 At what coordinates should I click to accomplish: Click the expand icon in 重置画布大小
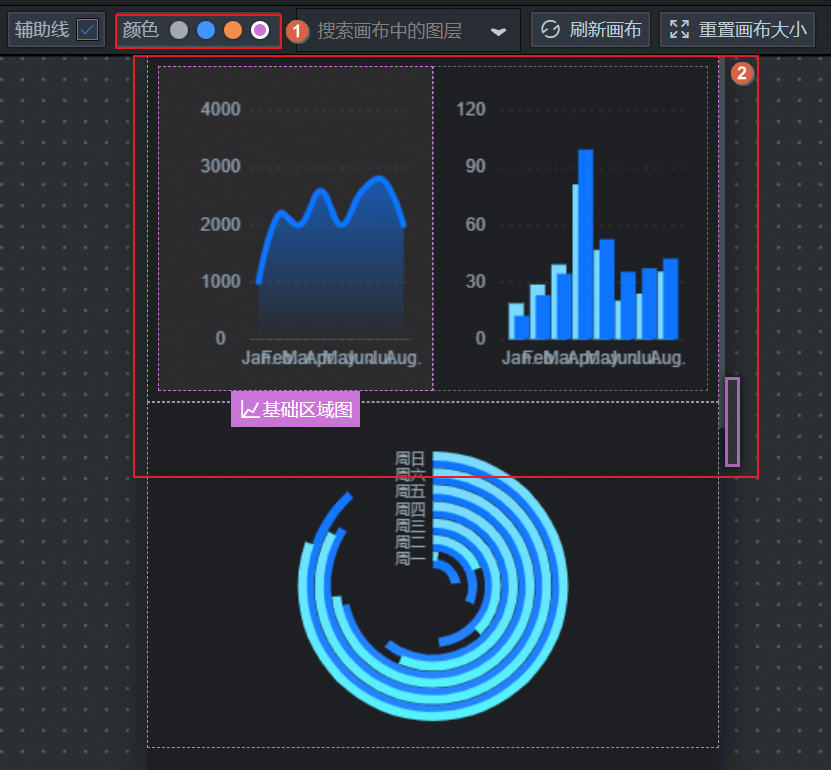tap(679, 29)
